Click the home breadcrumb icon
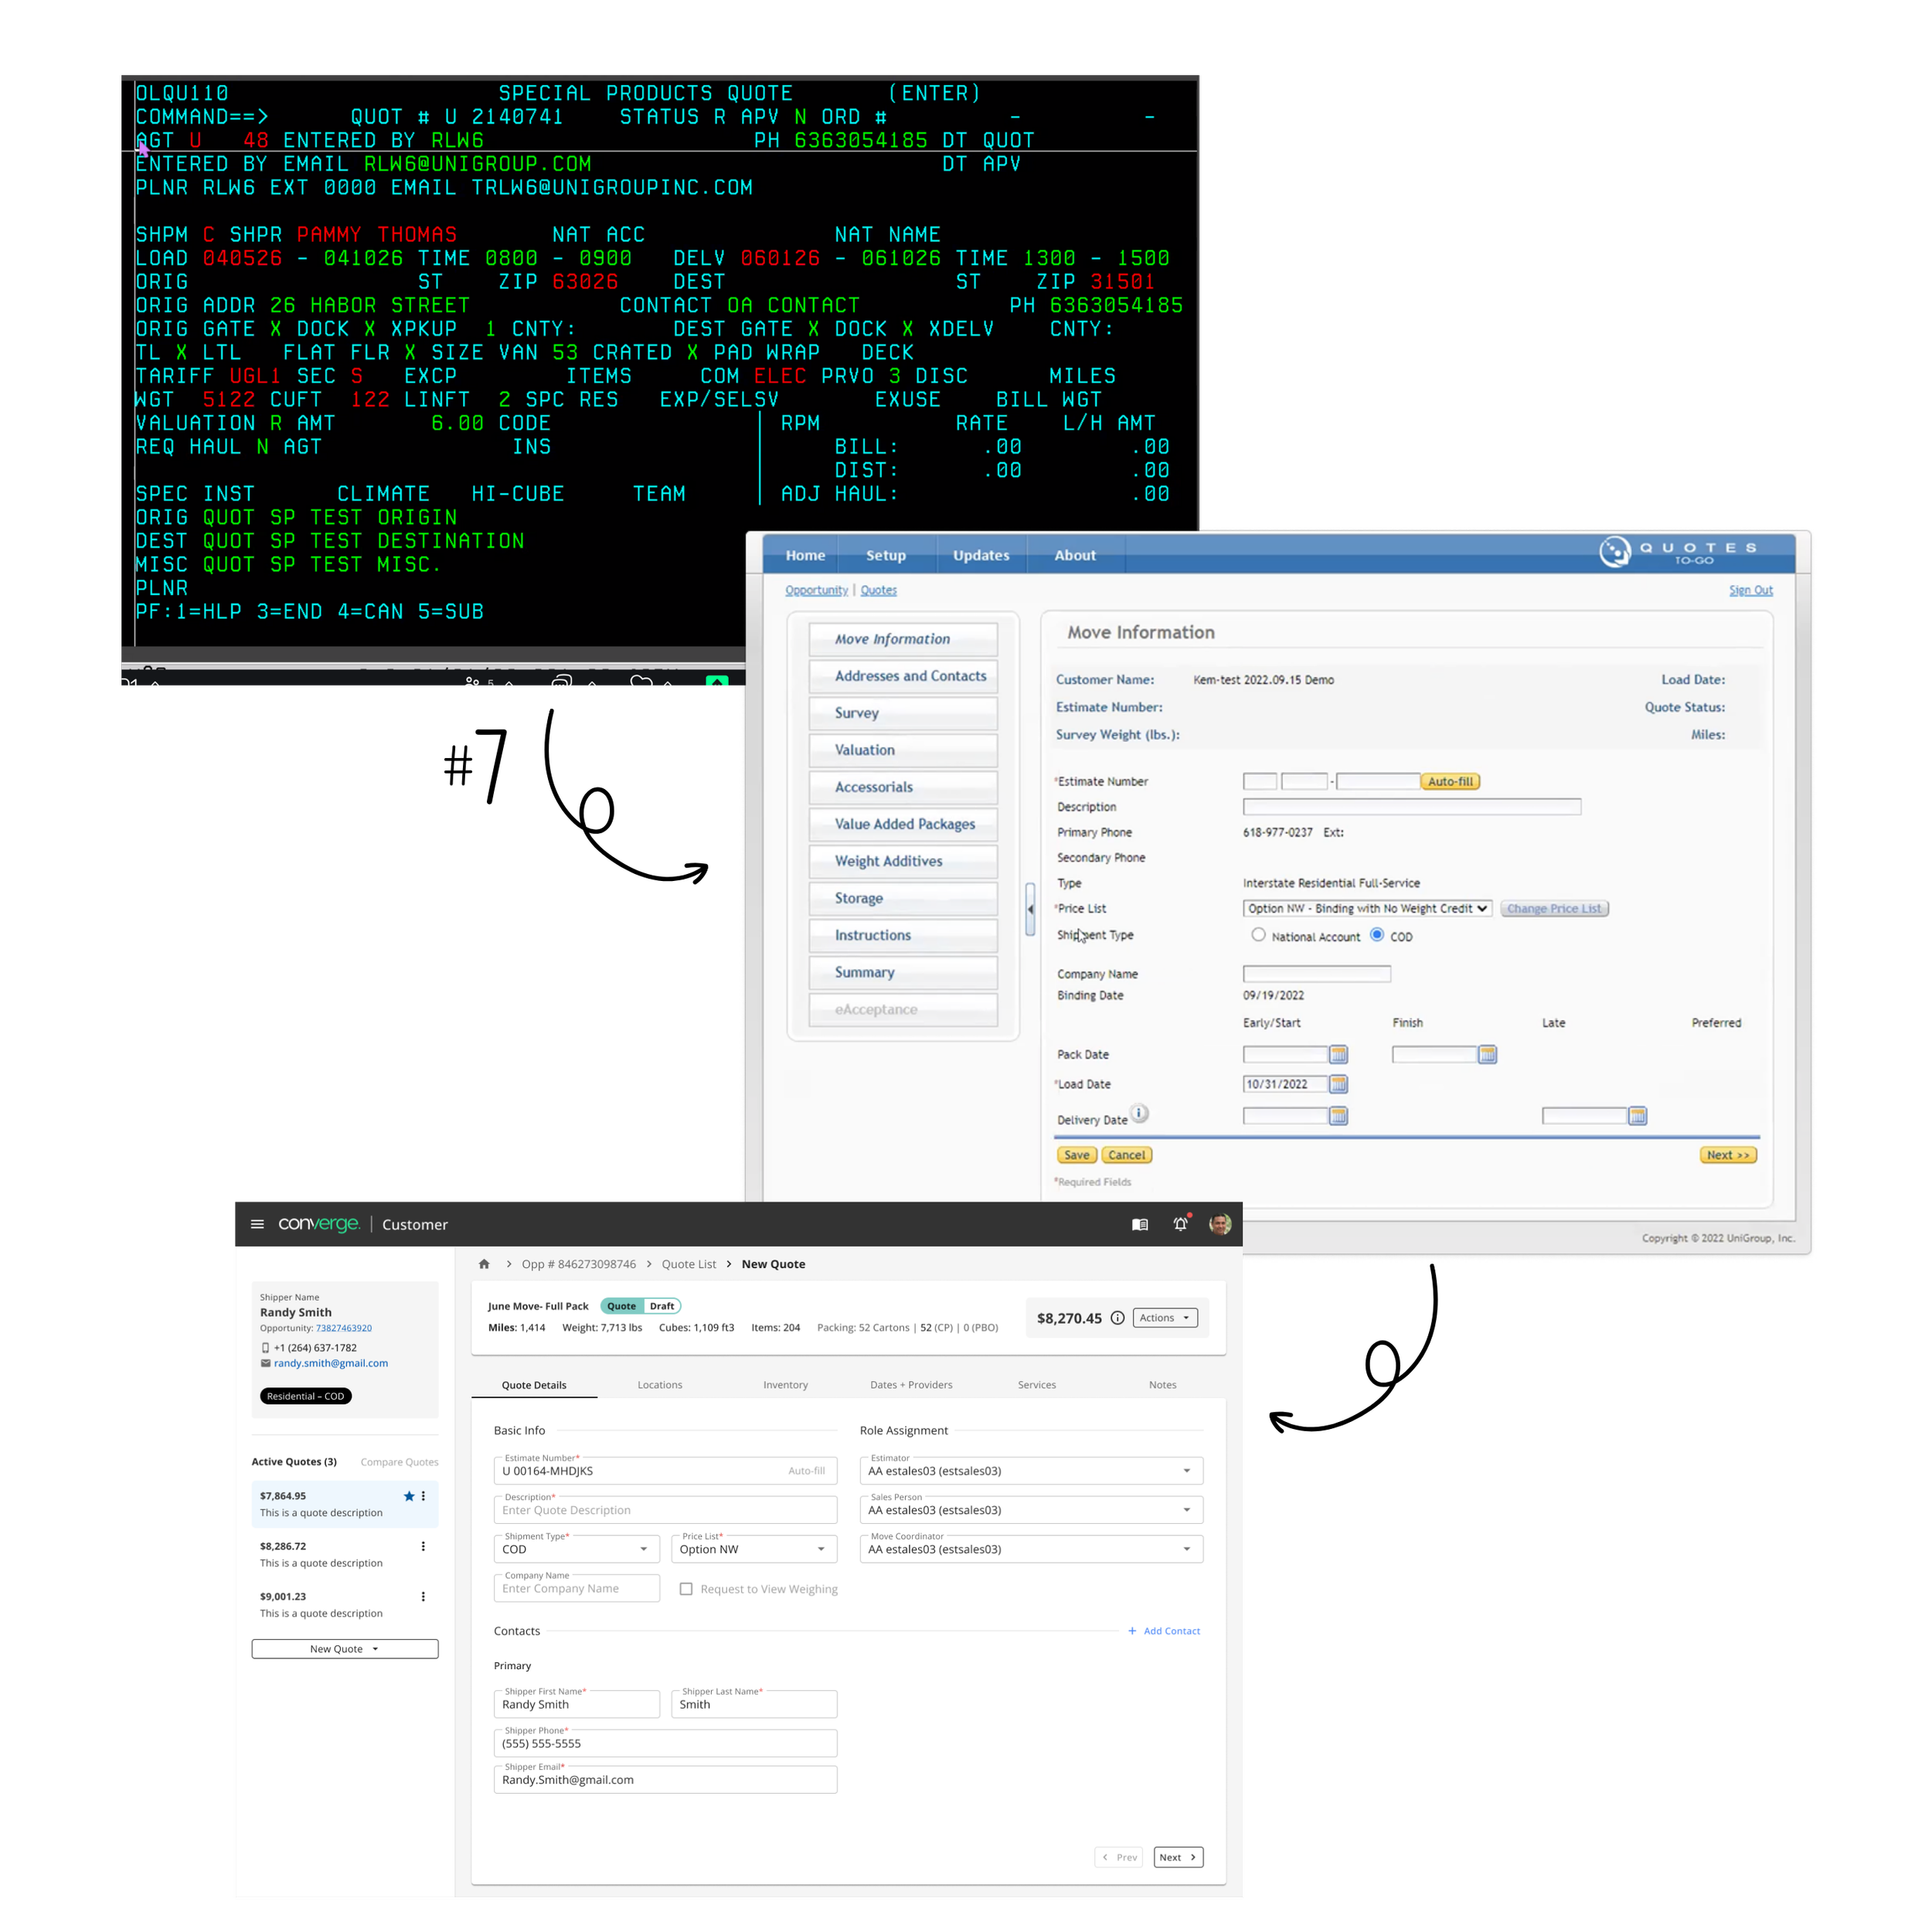This screenshot has width=1932, height=1932. pos(484,1264)
